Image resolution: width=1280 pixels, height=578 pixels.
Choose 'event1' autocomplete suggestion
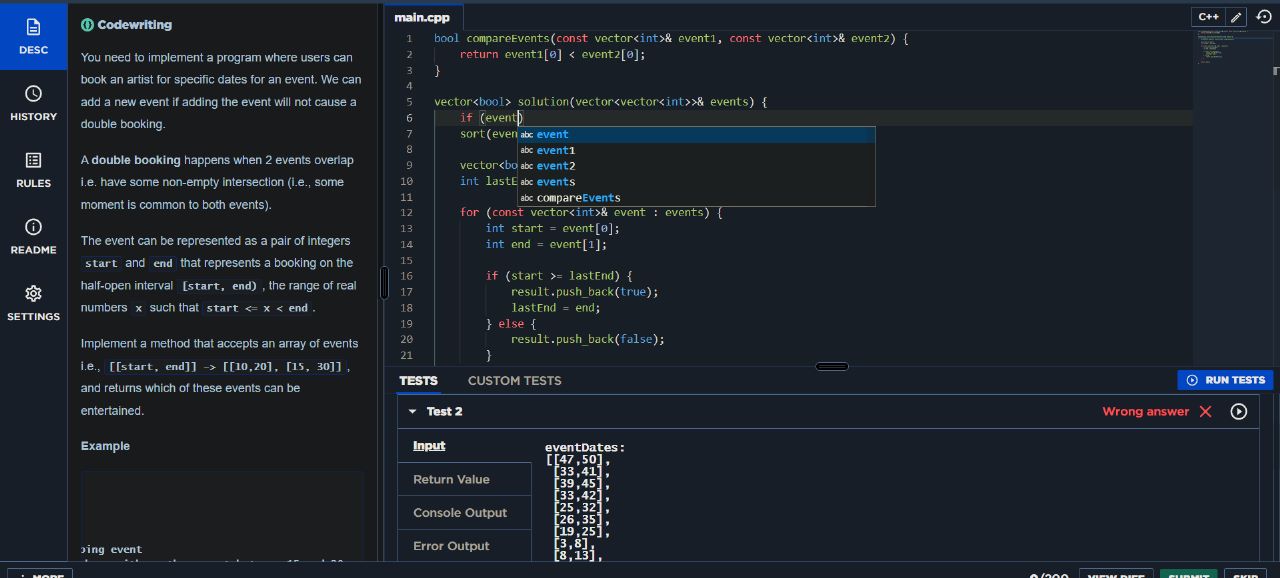pos(696,150)
